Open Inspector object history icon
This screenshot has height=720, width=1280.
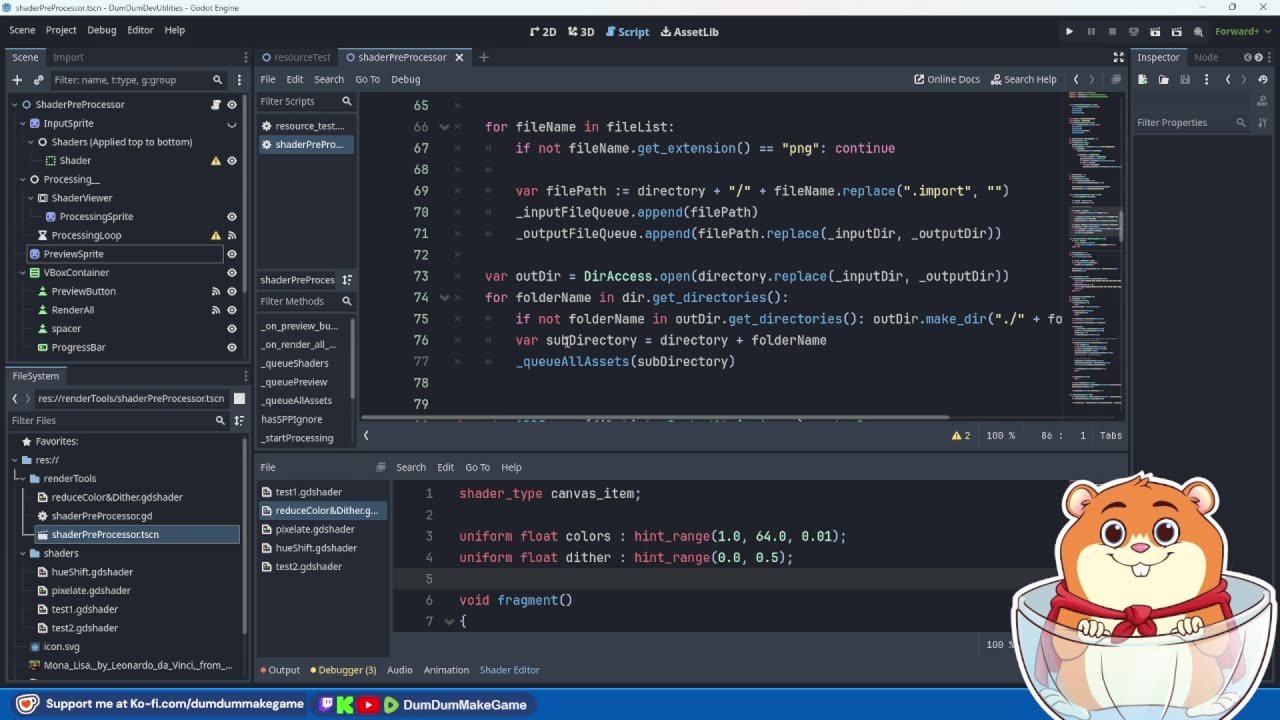1263,80
